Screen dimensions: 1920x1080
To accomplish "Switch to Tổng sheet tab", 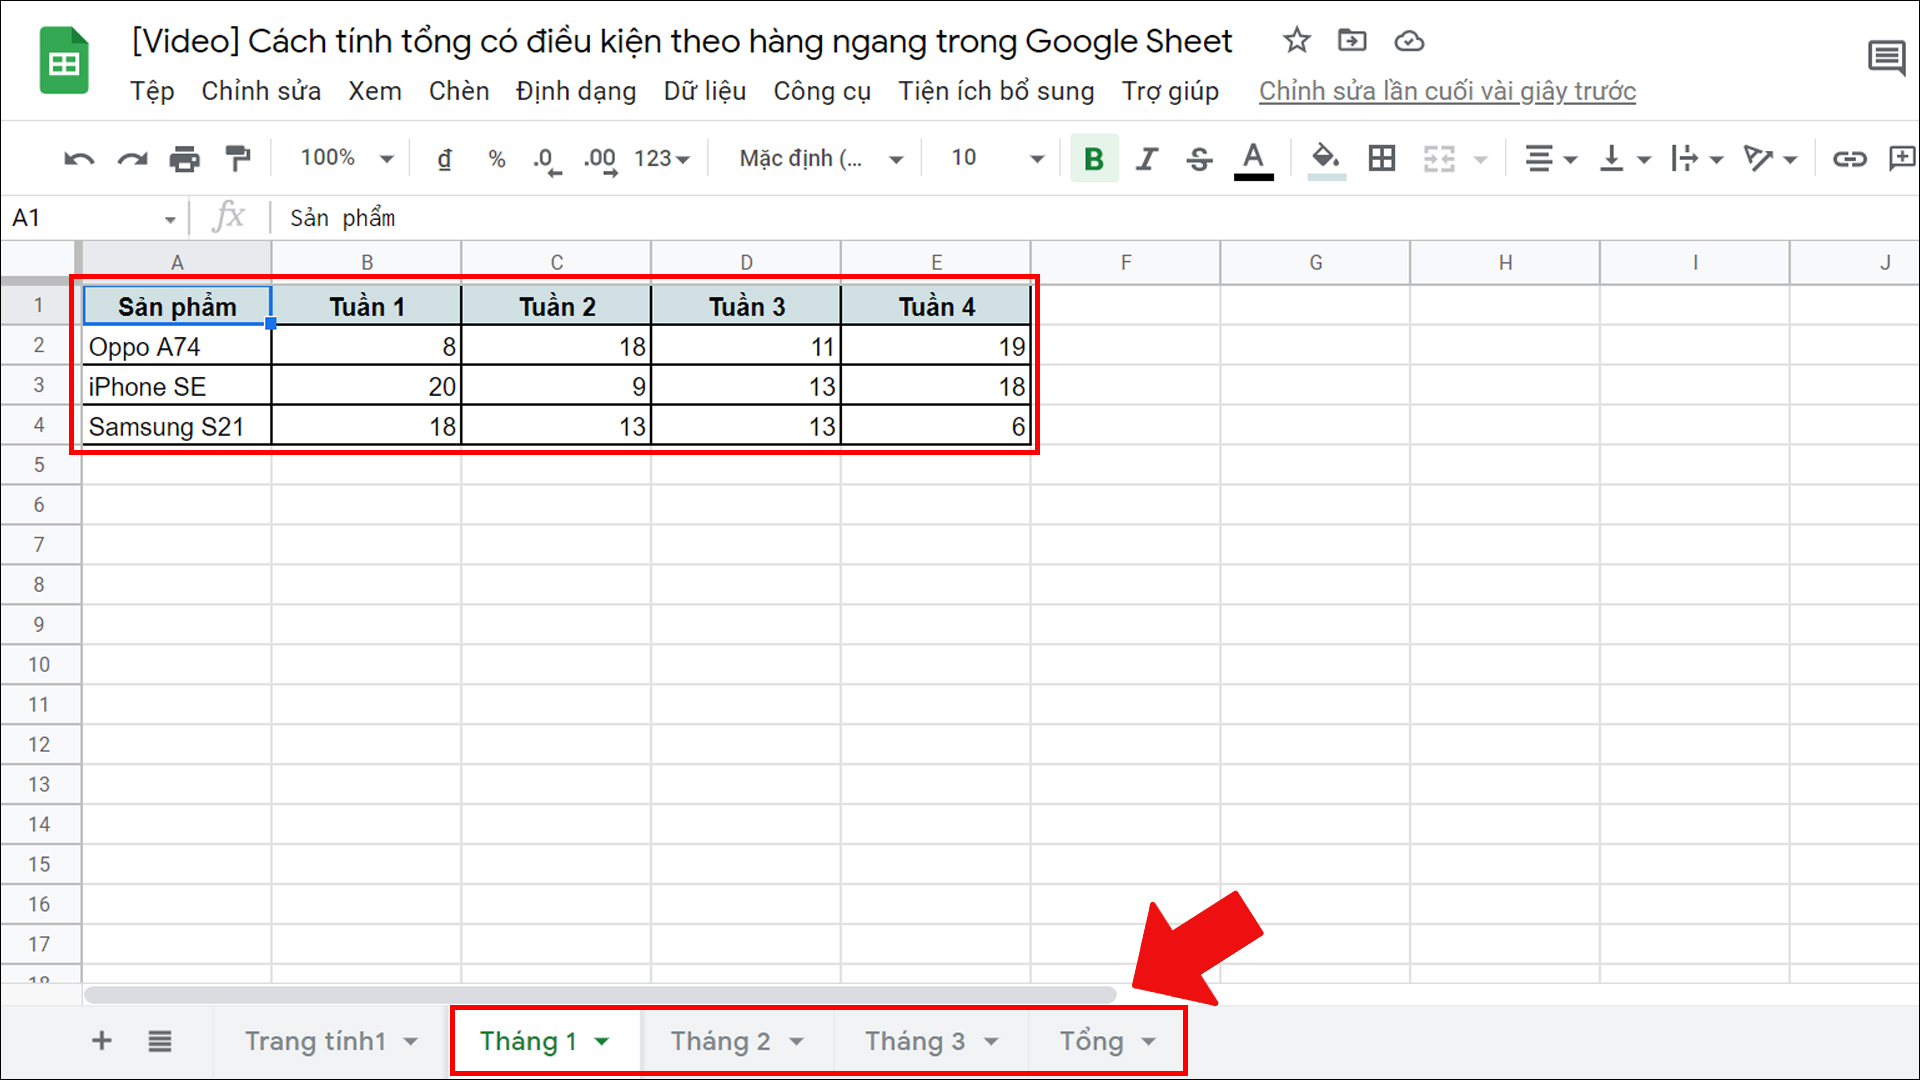I will click(x=1107, y=1041).
